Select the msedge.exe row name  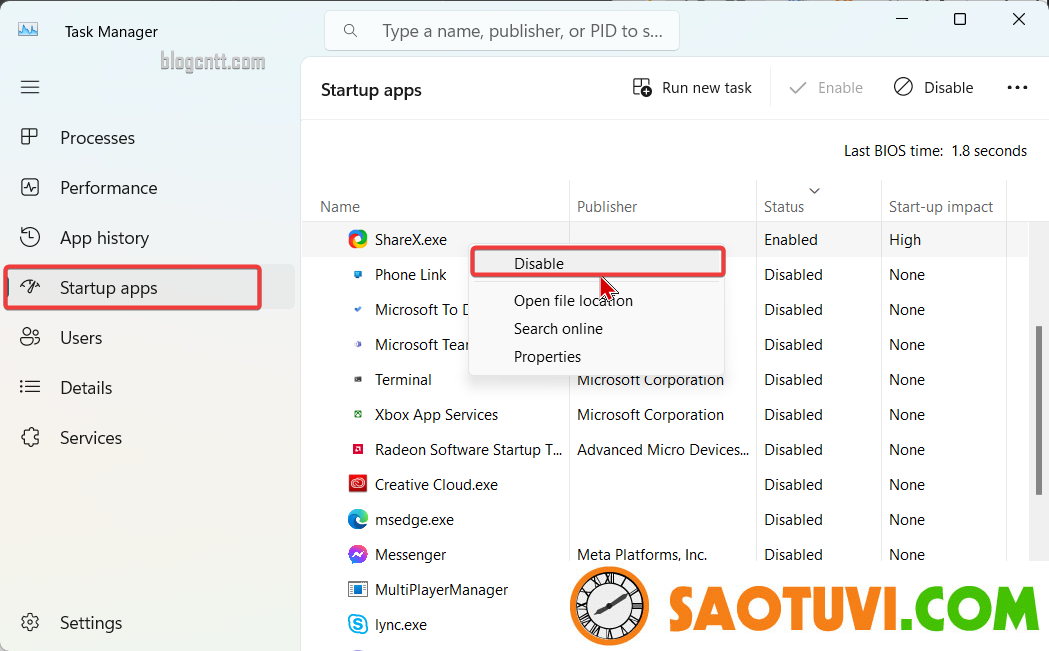[414, 520]
